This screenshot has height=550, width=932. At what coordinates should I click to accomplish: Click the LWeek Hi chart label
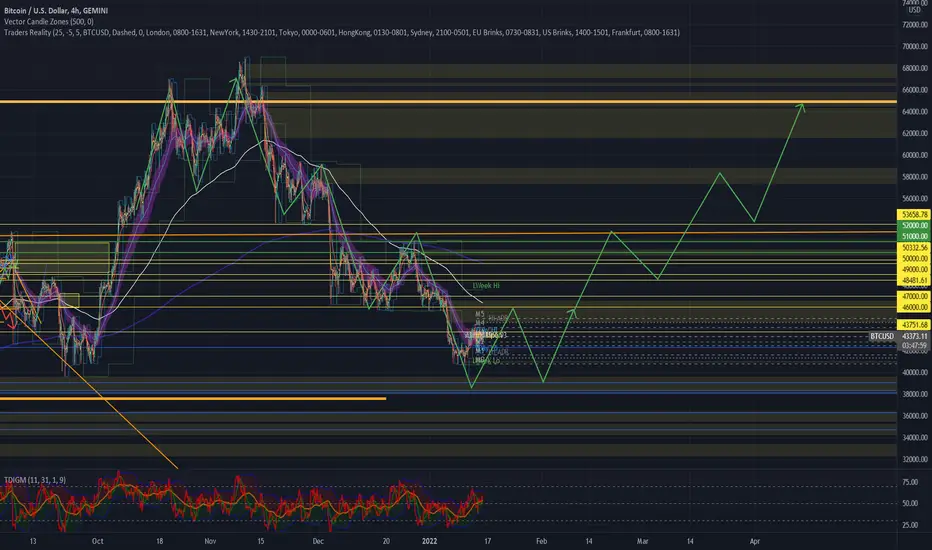click(486, 285)
